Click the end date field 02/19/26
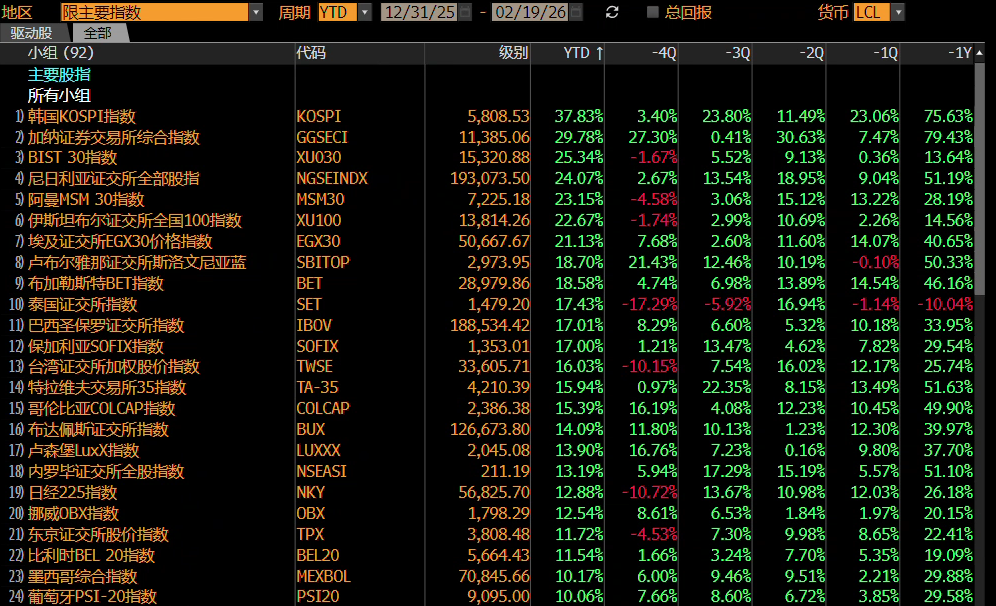This screenshot has height=606, width=996. 531,12
